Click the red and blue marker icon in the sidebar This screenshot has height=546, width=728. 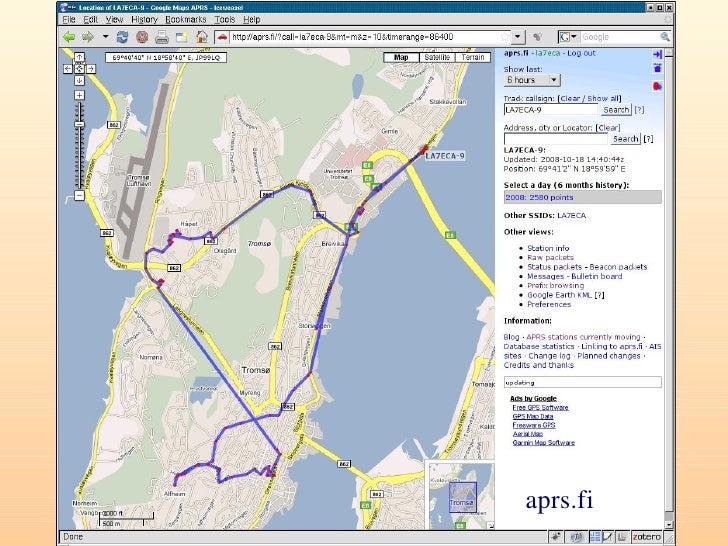[x=657, y=86]
